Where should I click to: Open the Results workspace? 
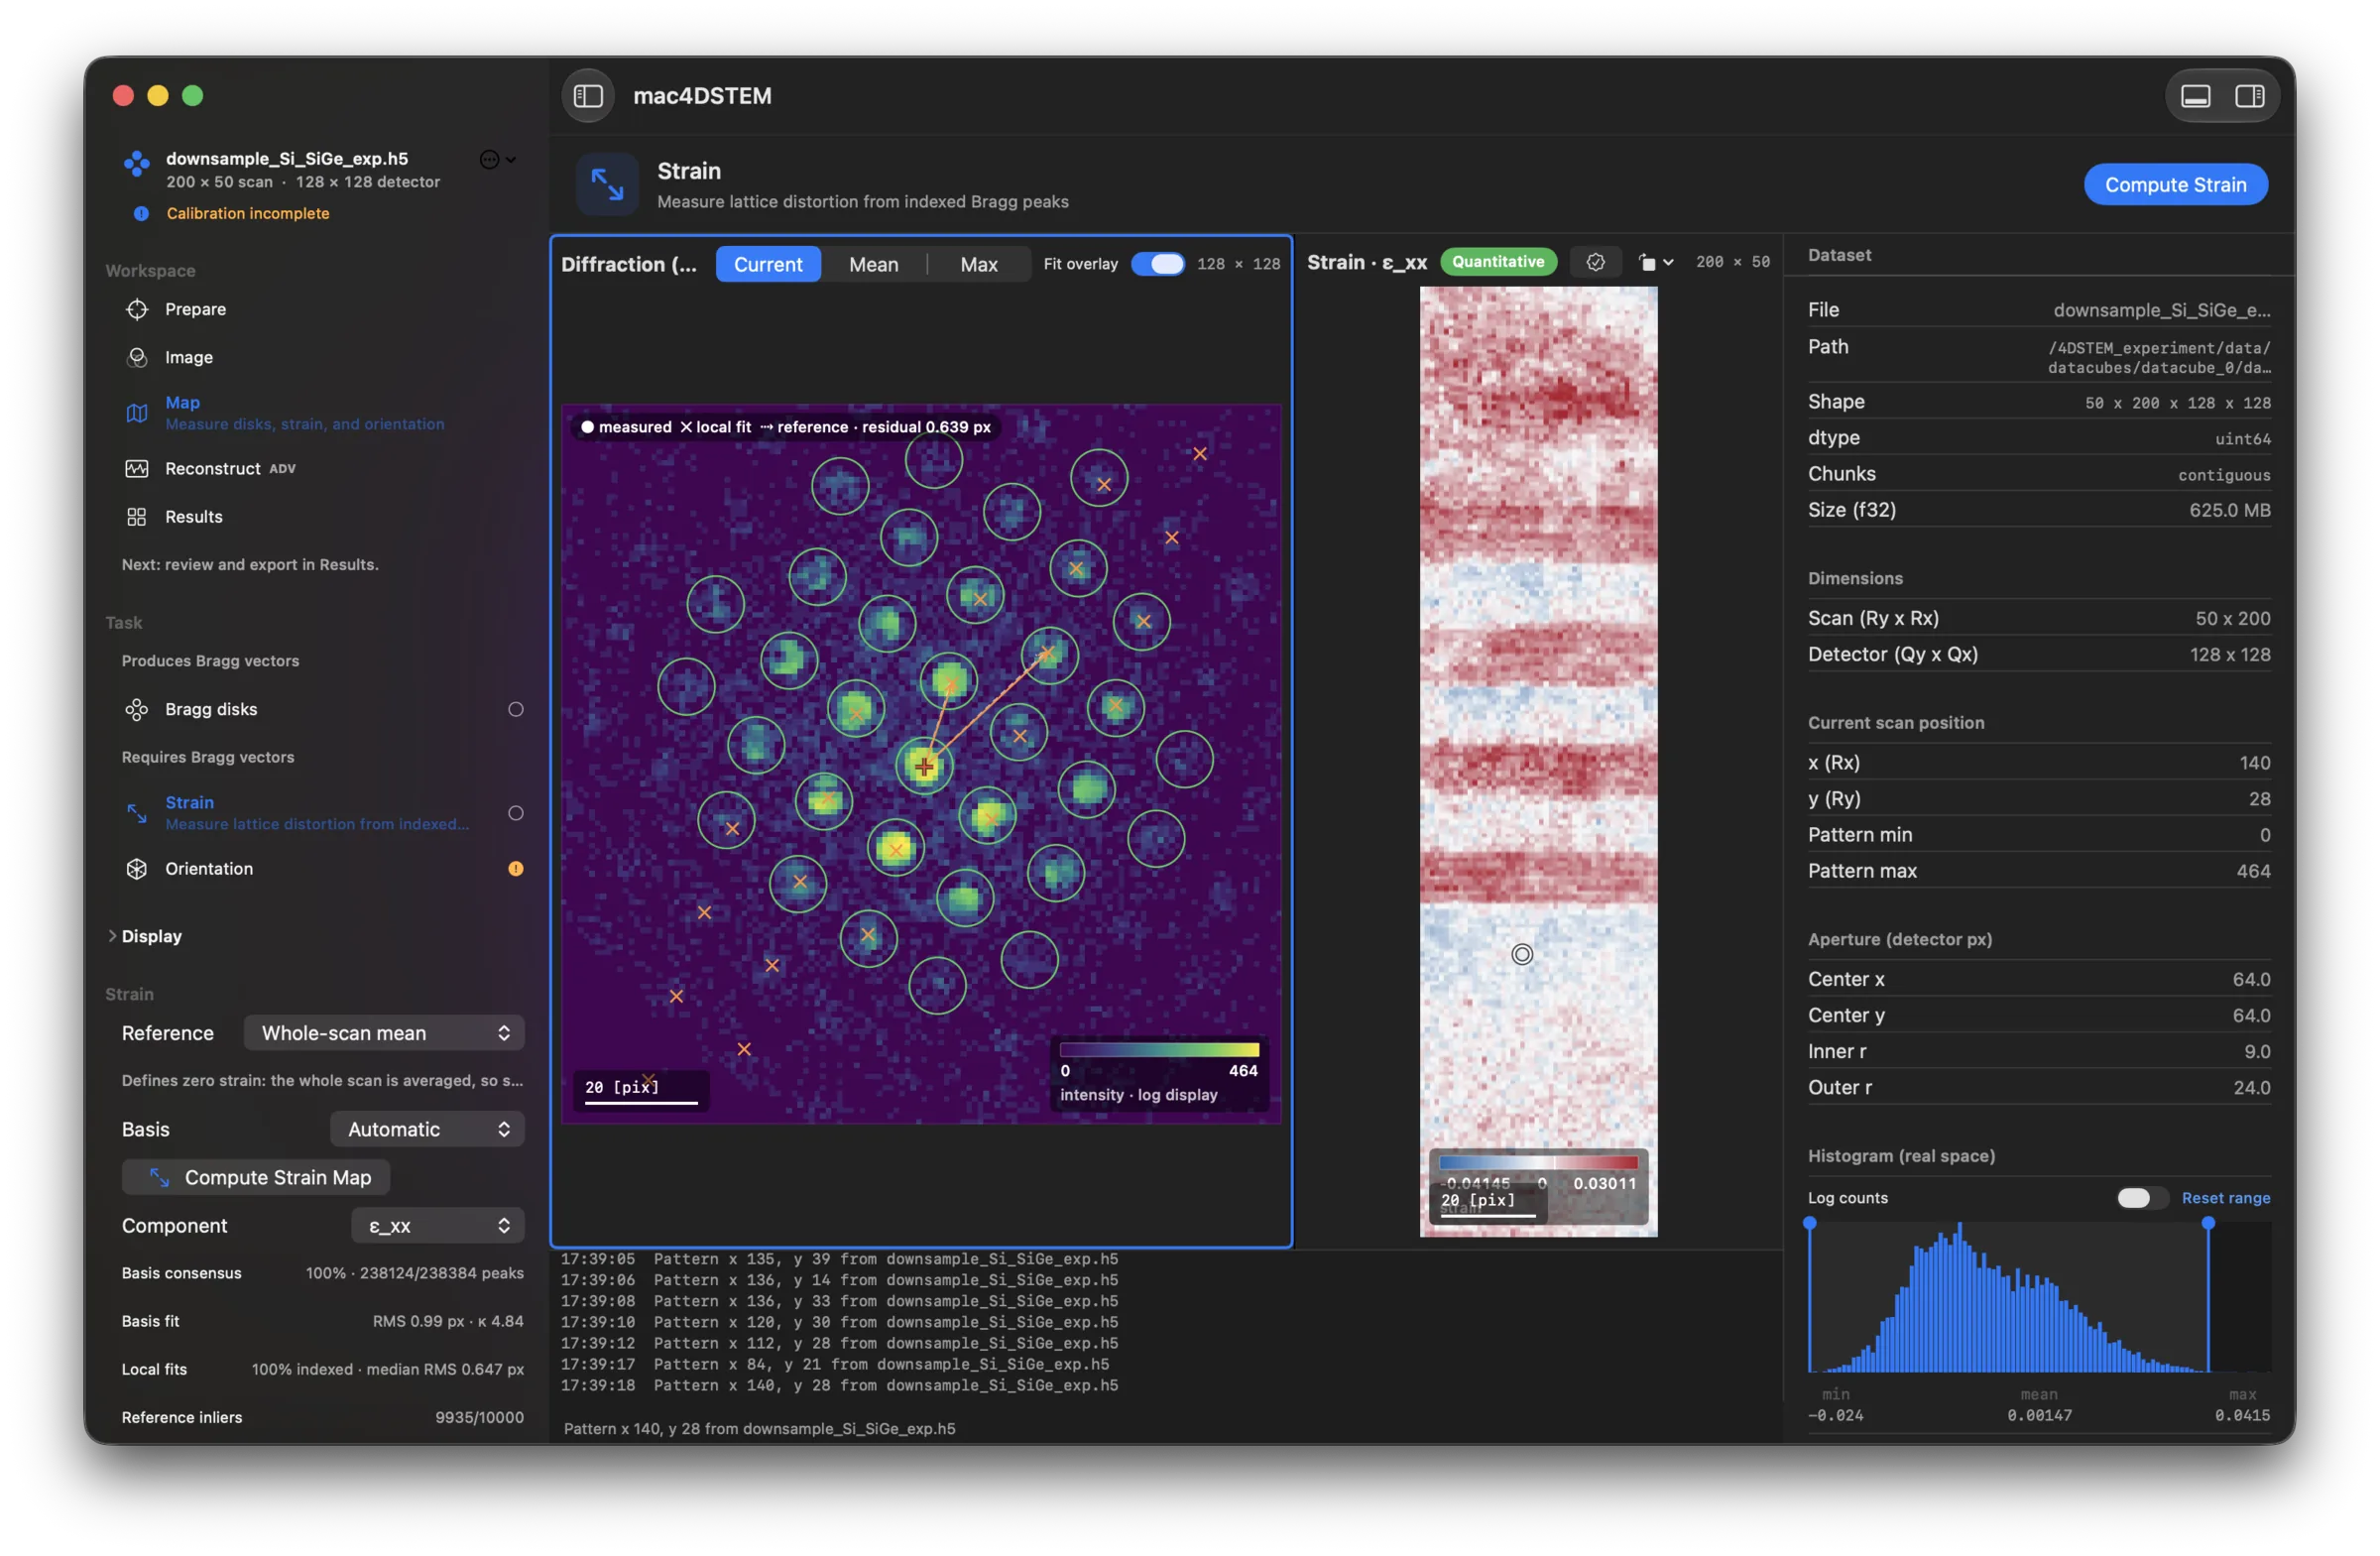point(193,516)
